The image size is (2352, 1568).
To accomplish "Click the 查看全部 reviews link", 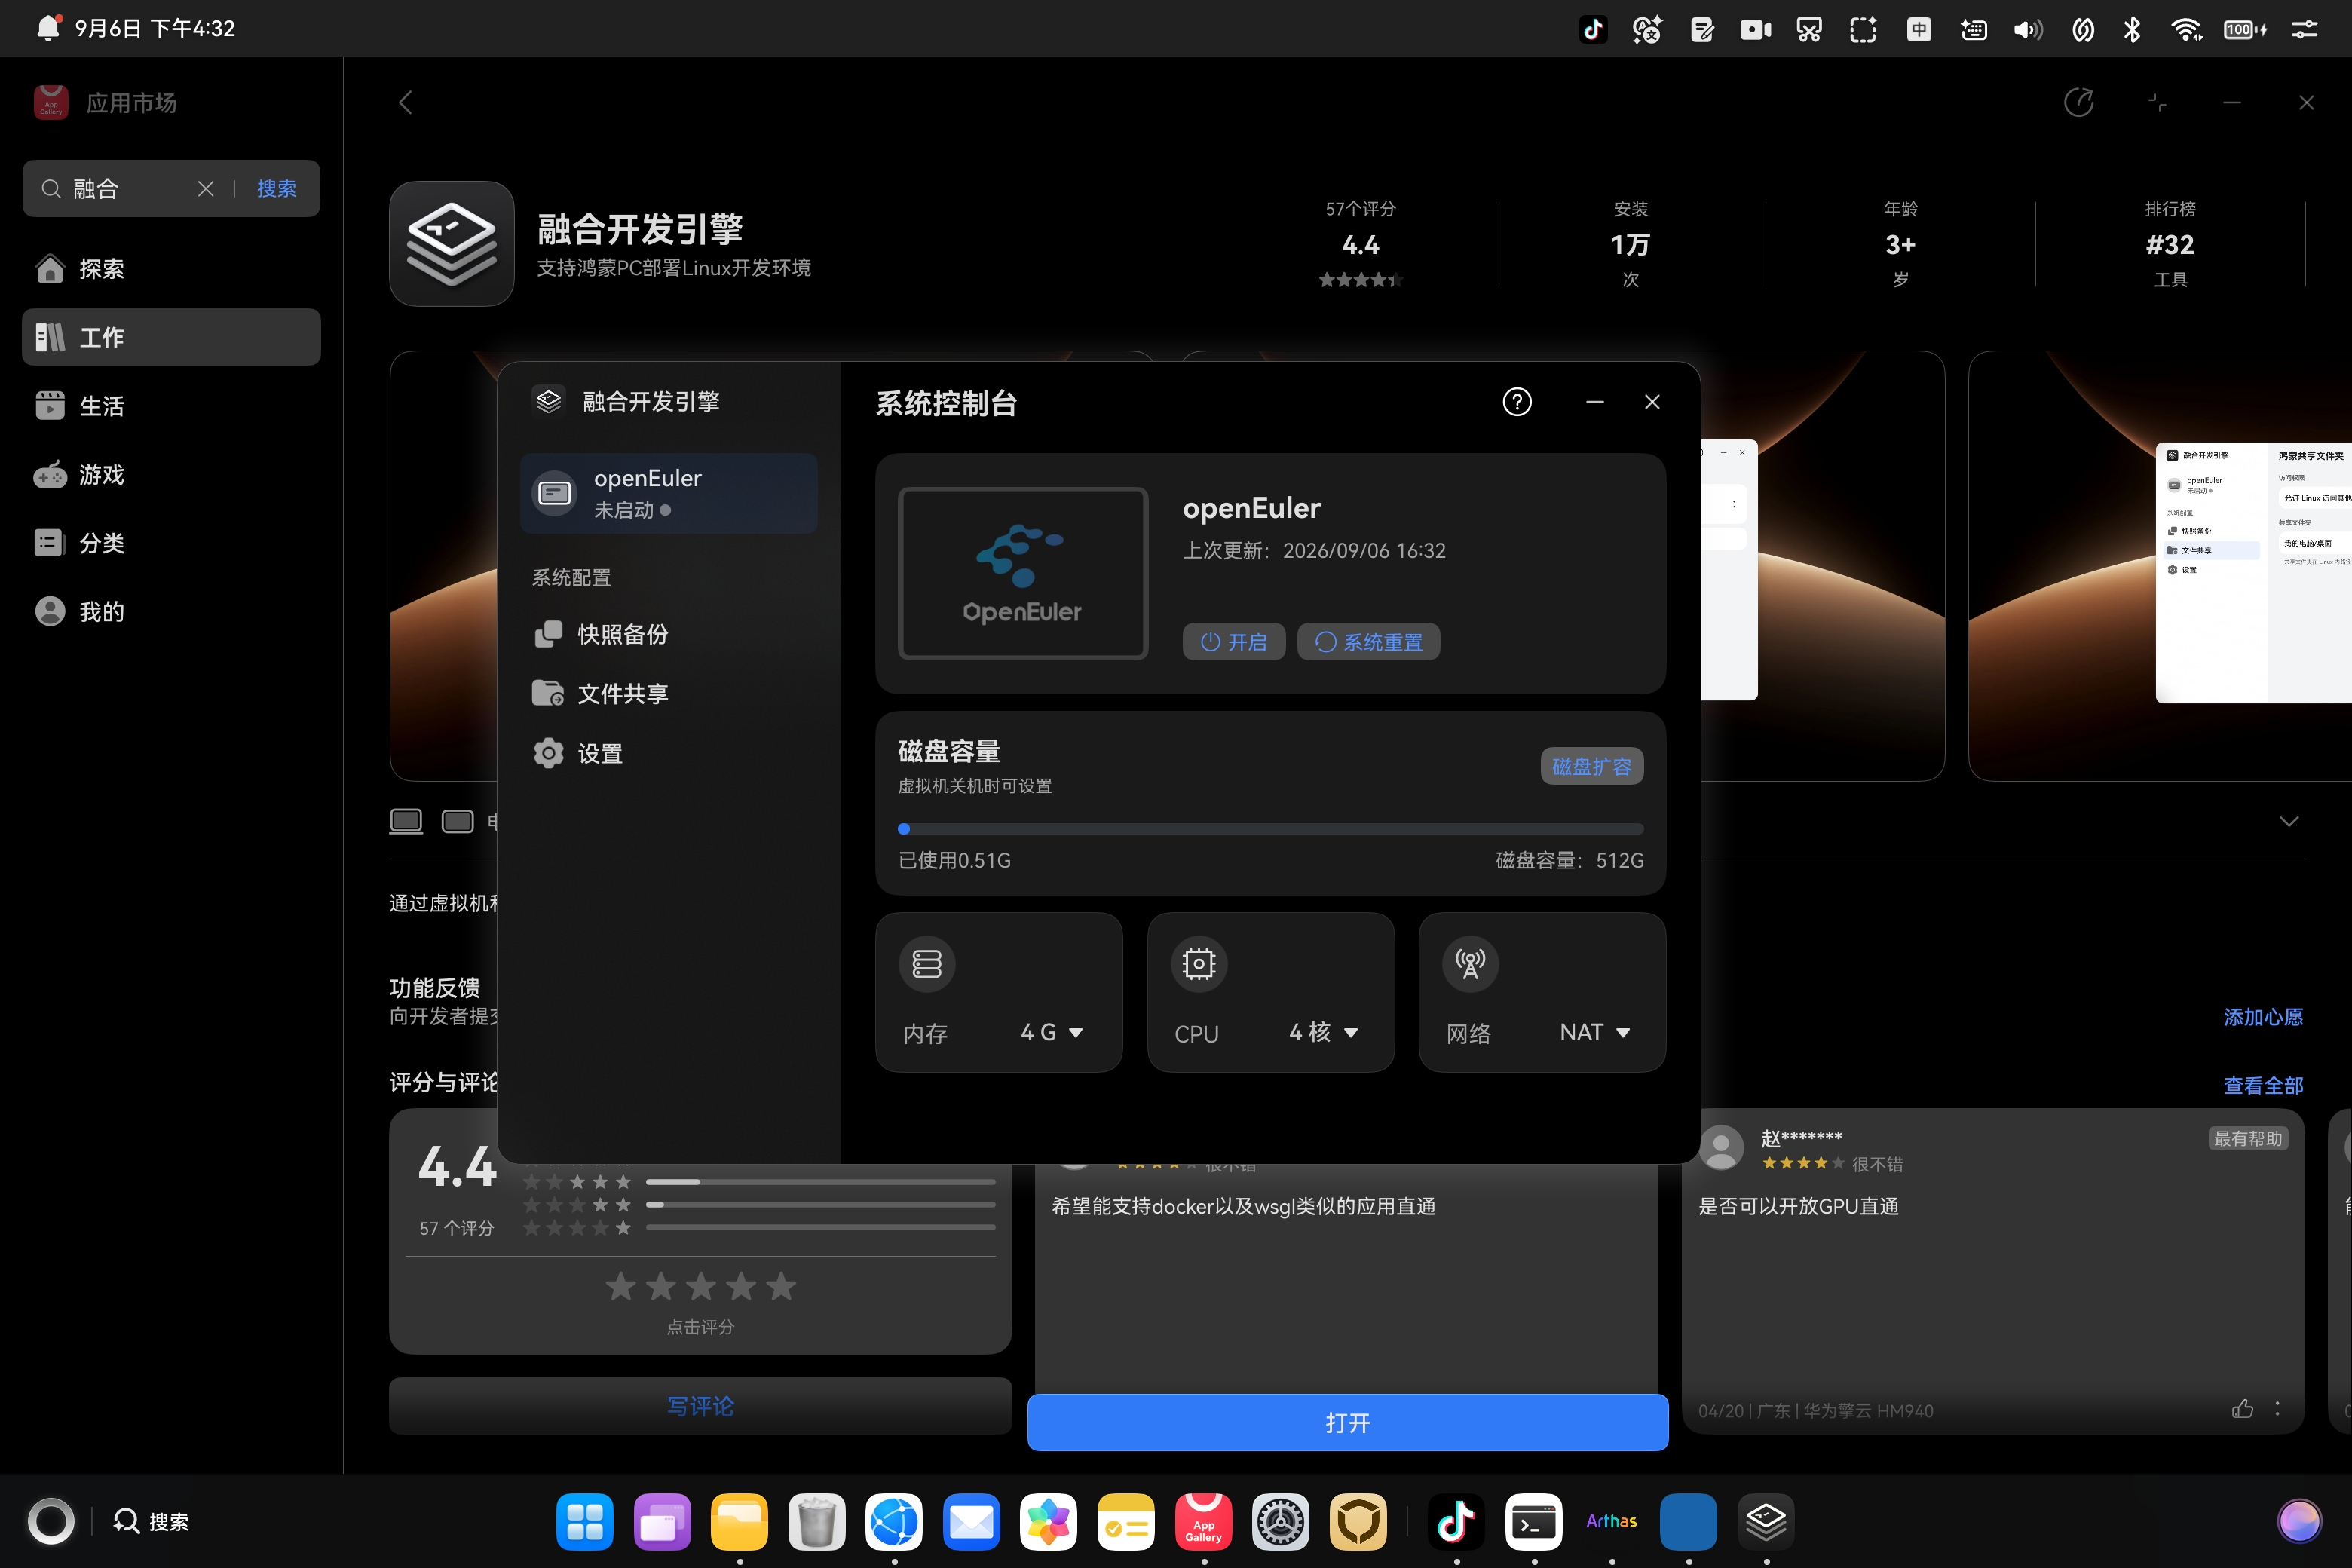I will pyautogui.click(x=2263, y=1085).
